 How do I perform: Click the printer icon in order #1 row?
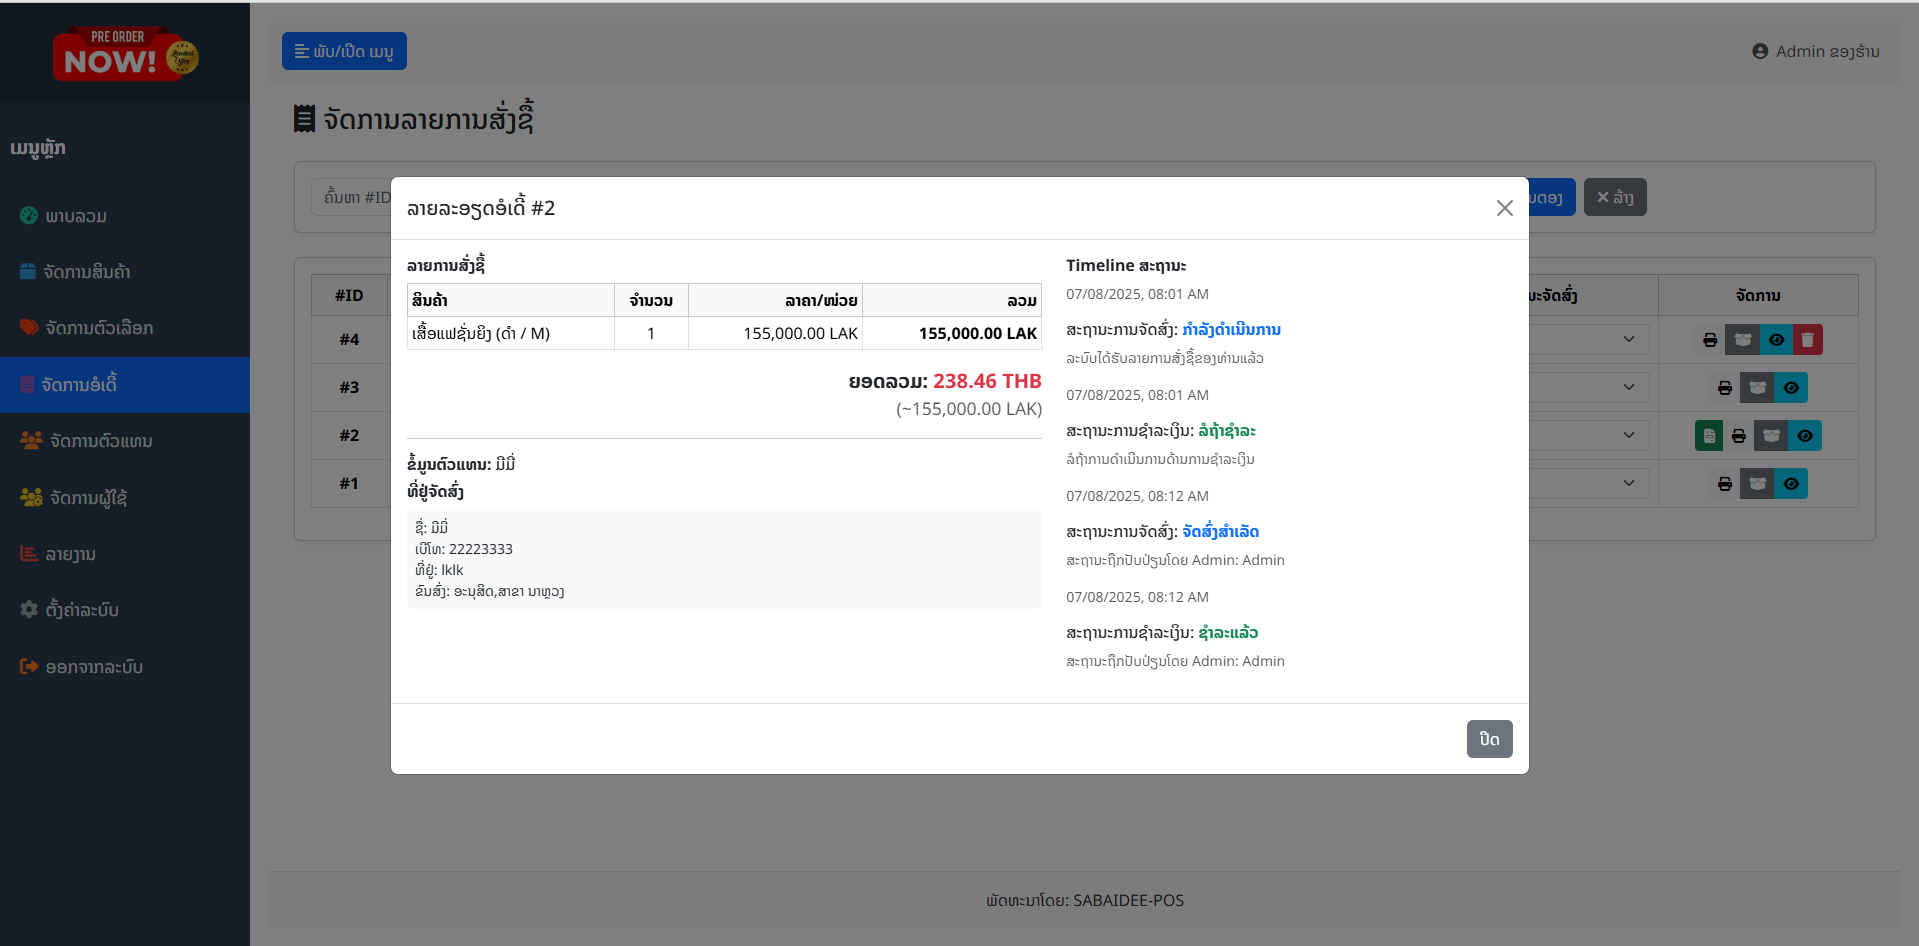point(1725,484)
